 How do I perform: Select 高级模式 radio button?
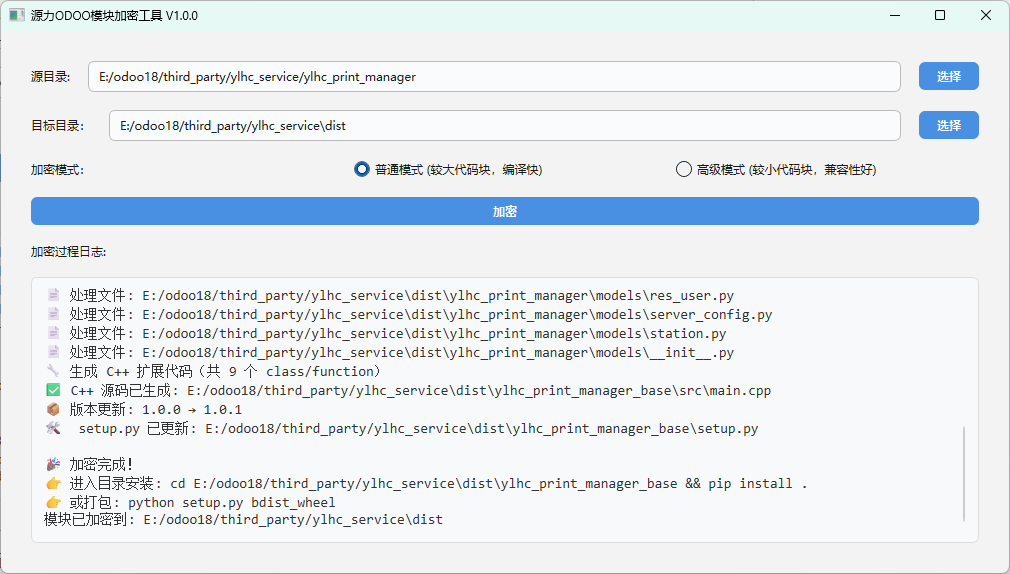(683, 169)
